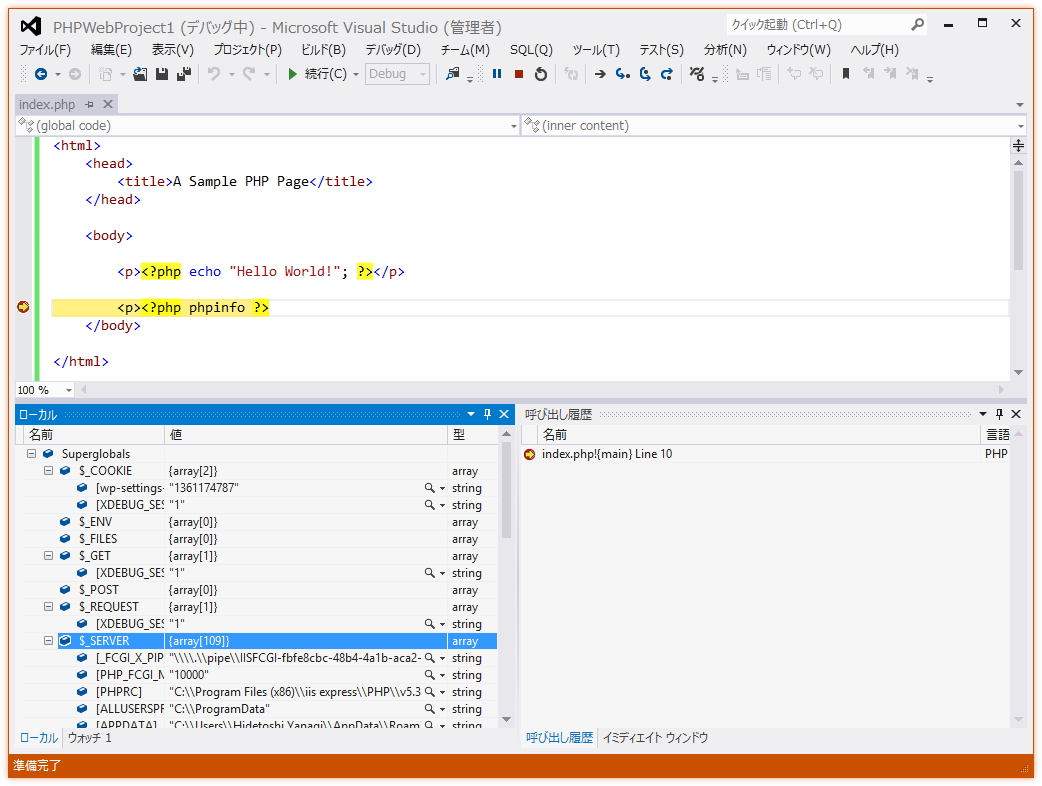Click the Navigate Backward arrow icon
This screenshot has height=786, width=1042.
(41, 74)
